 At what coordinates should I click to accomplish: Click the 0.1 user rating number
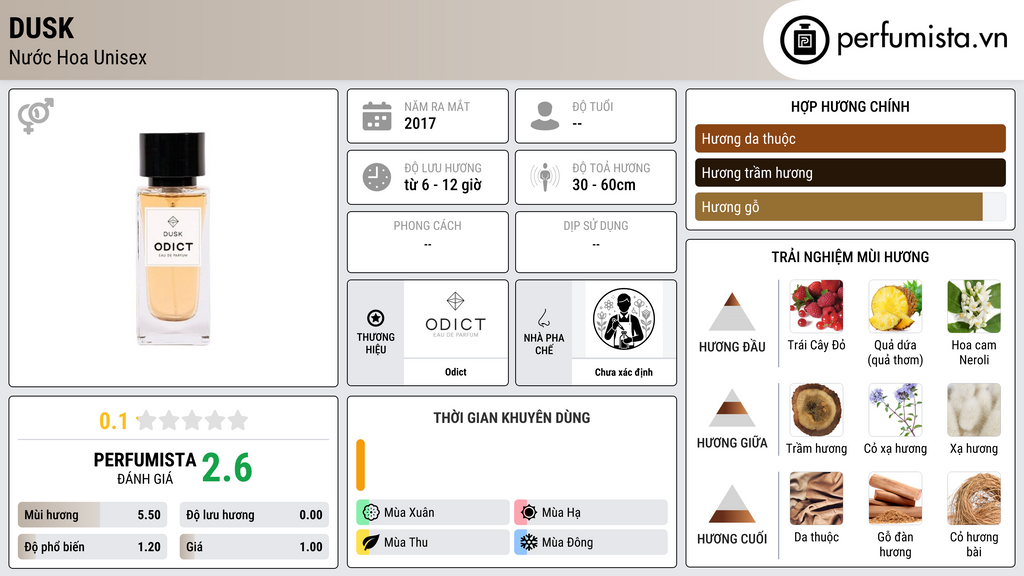point(114,421)
